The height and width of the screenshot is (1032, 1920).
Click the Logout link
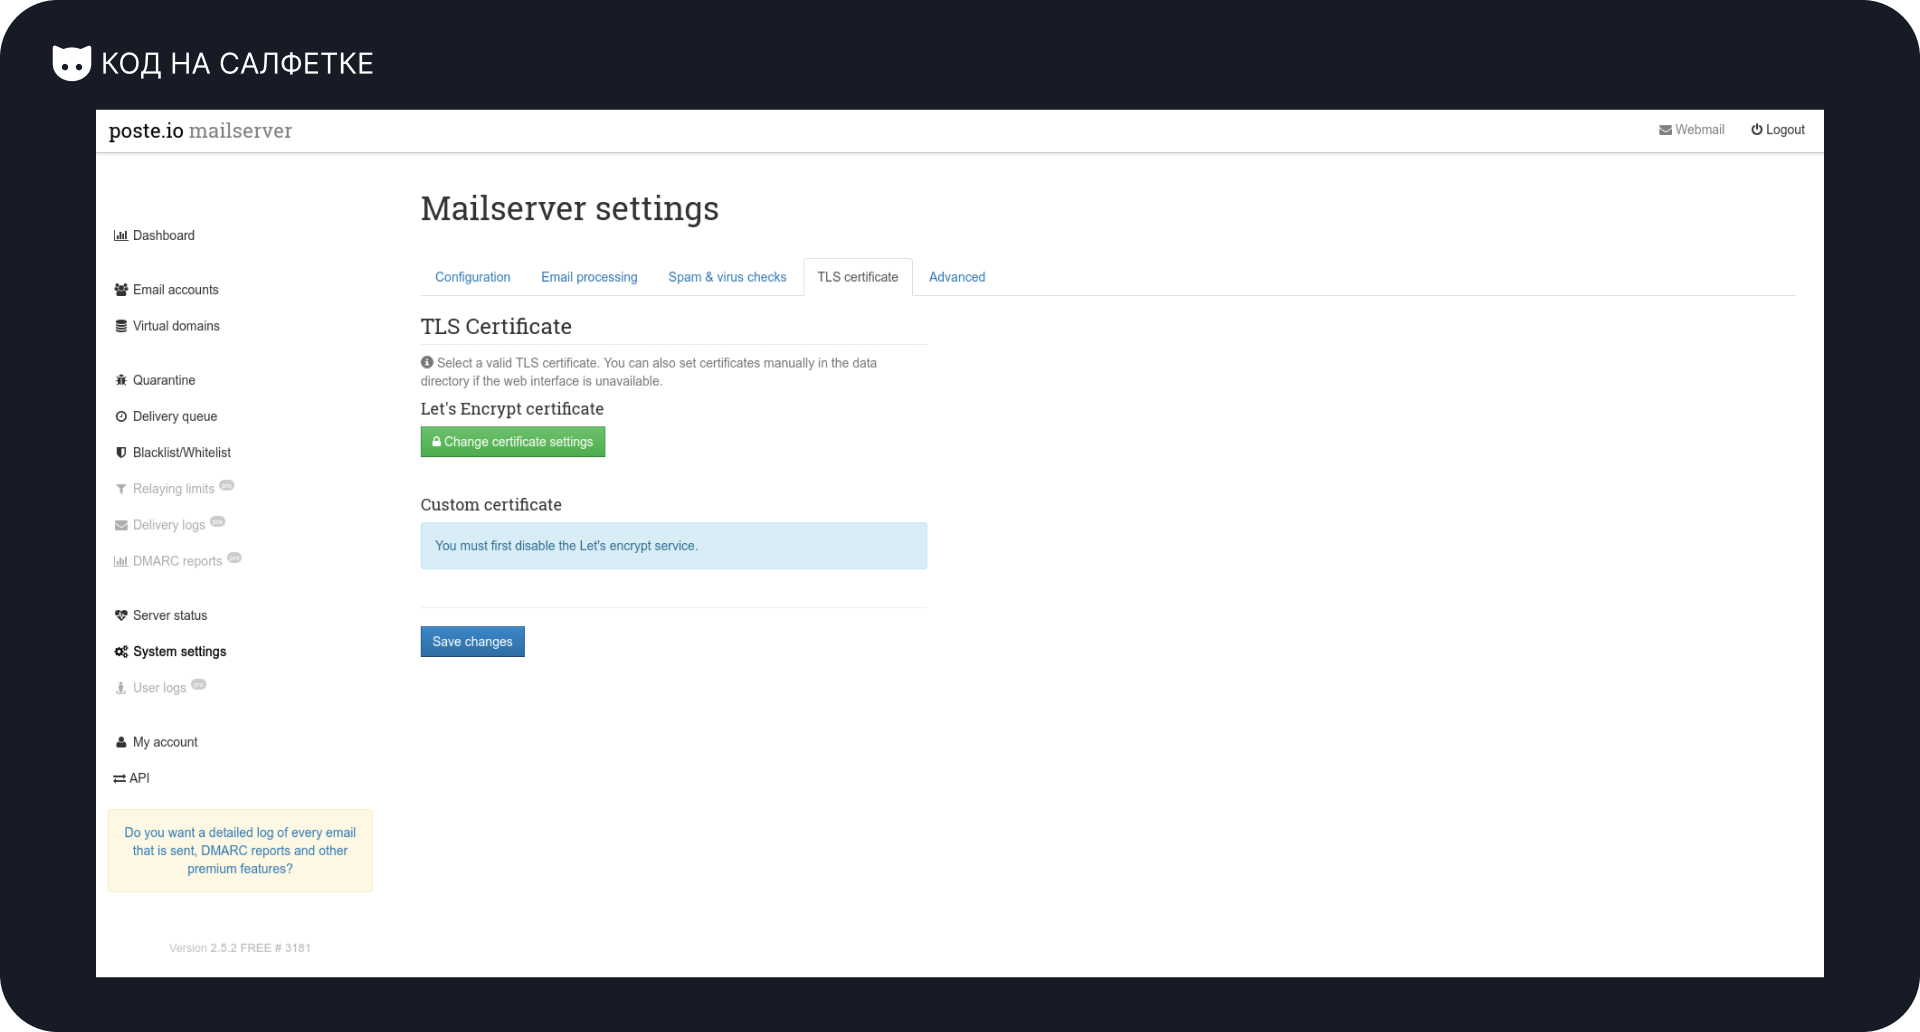(1778, 130)
